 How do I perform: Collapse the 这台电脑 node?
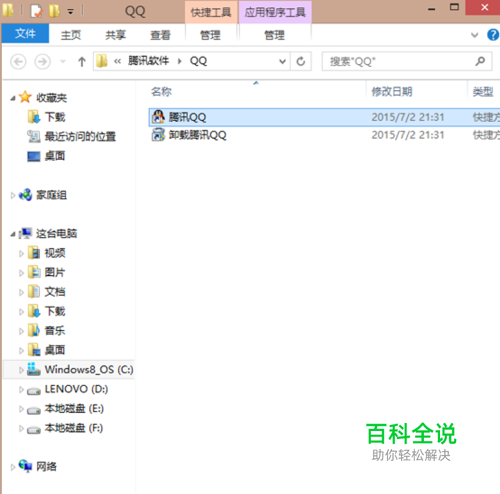coord(13,234)
